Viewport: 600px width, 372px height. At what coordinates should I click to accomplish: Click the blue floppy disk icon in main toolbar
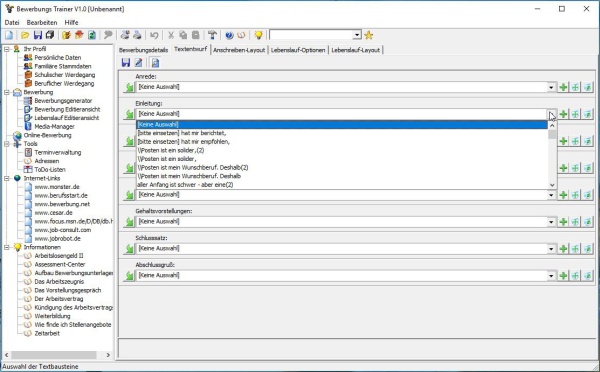point(38,35)
